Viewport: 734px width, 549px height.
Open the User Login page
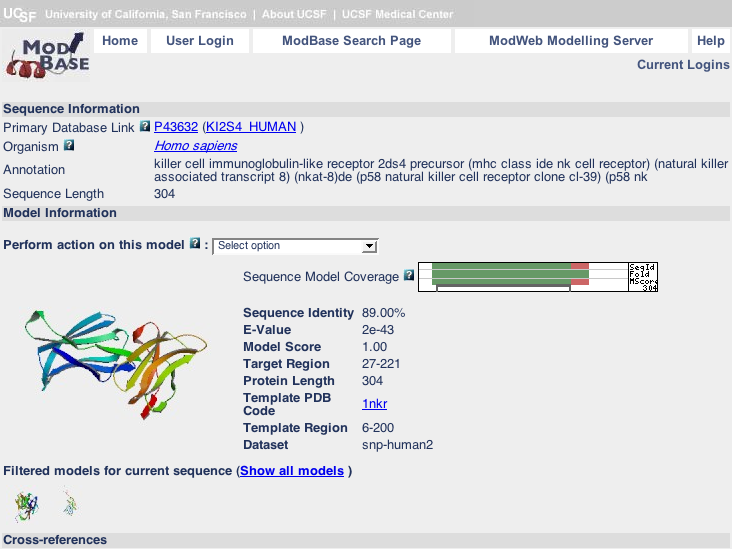click(x=199, y=41)
